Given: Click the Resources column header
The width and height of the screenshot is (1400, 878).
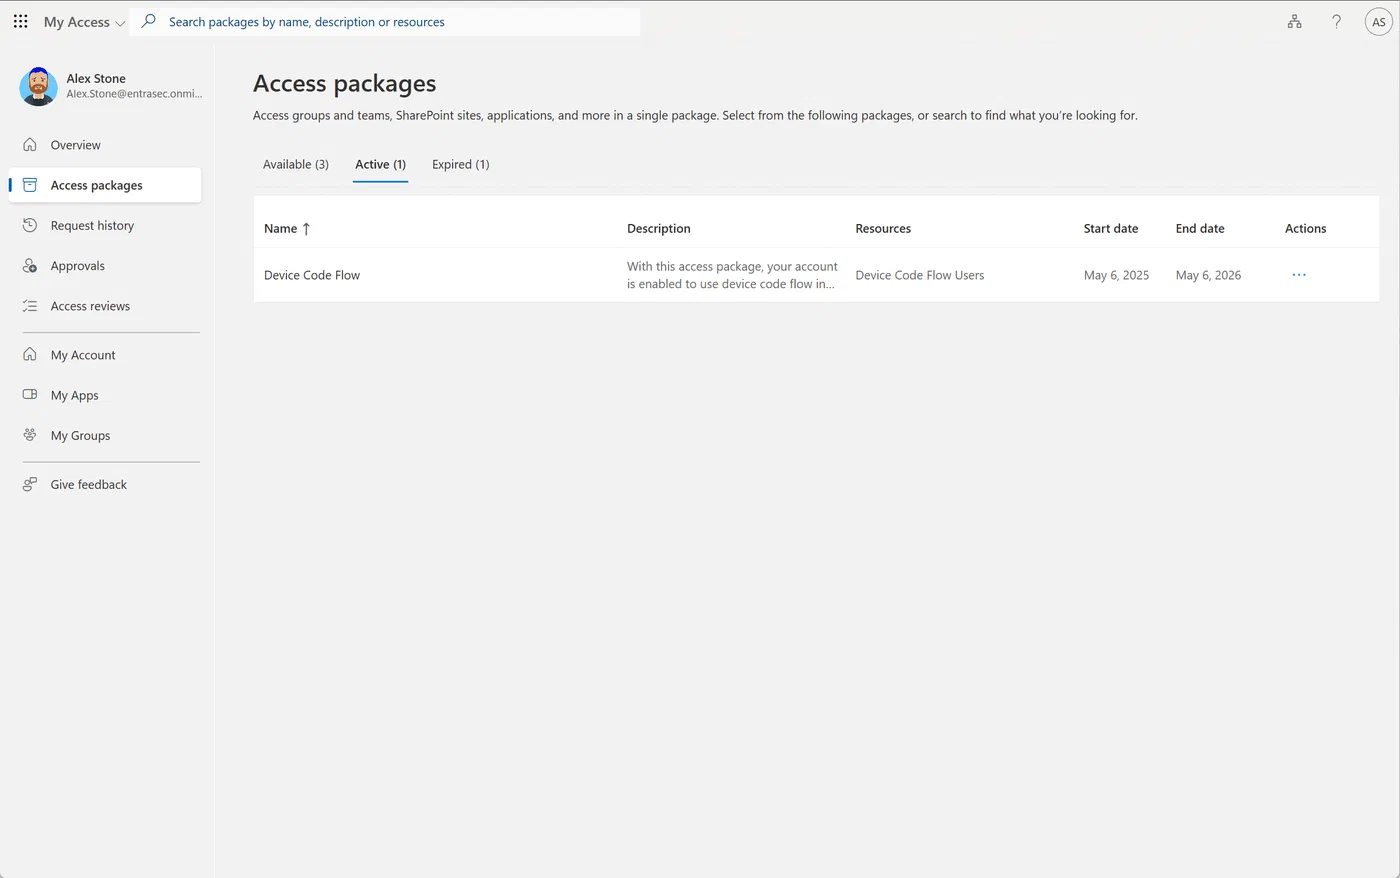Looking at the screenshot, I should coord(883,228).
